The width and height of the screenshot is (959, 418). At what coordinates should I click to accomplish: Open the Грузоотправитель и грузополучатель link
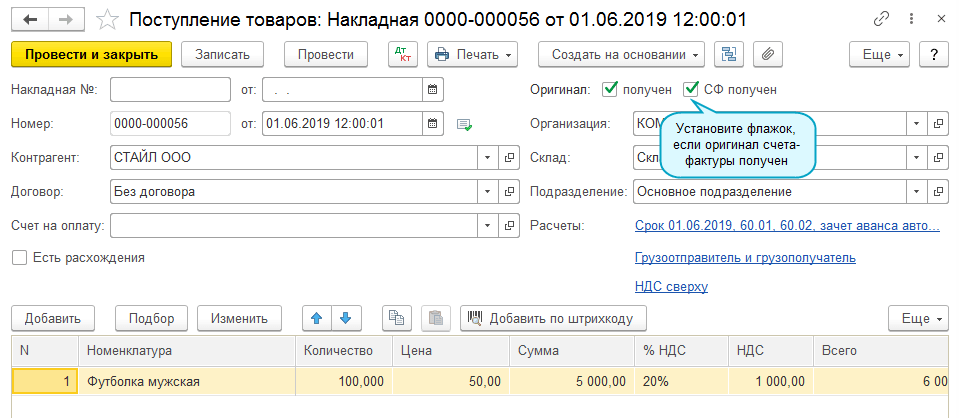744,258
